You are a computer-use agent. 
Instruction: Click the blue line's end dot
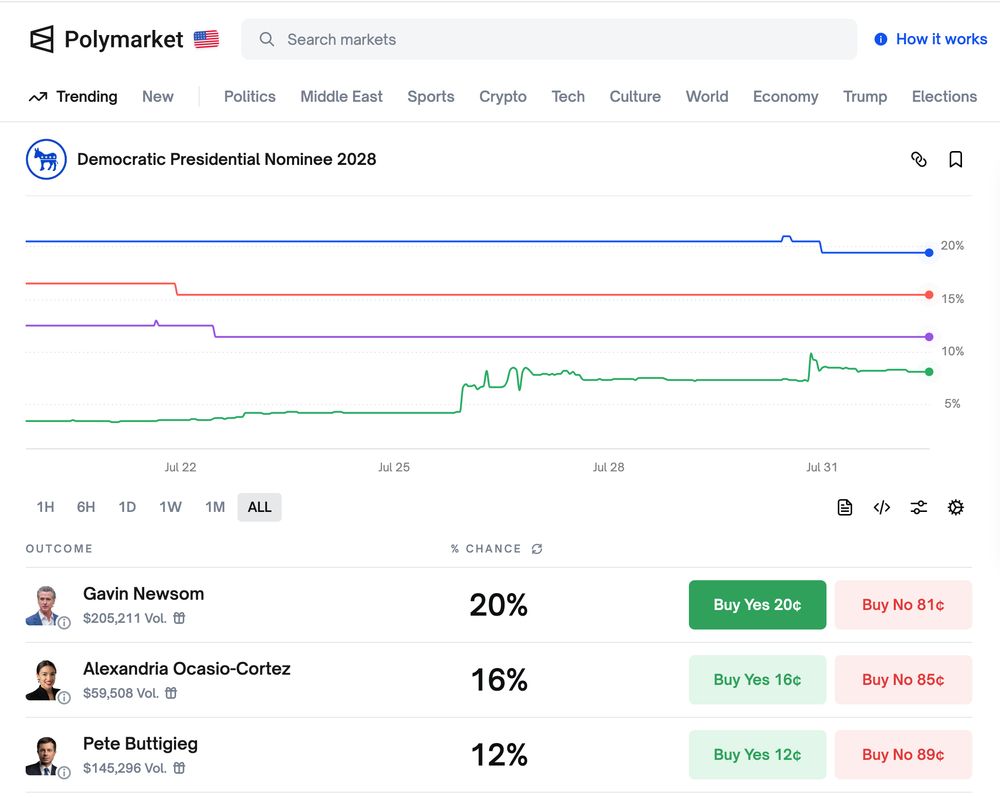[x=929, y=253]
